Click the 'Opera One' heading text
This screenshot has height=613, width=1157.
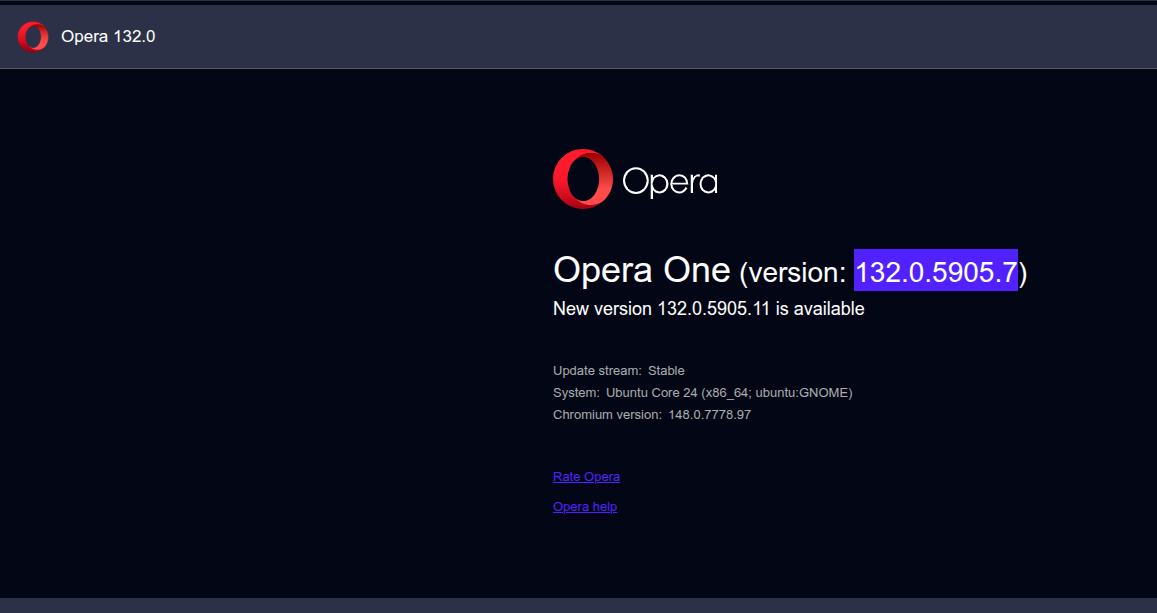click(642, 270)
